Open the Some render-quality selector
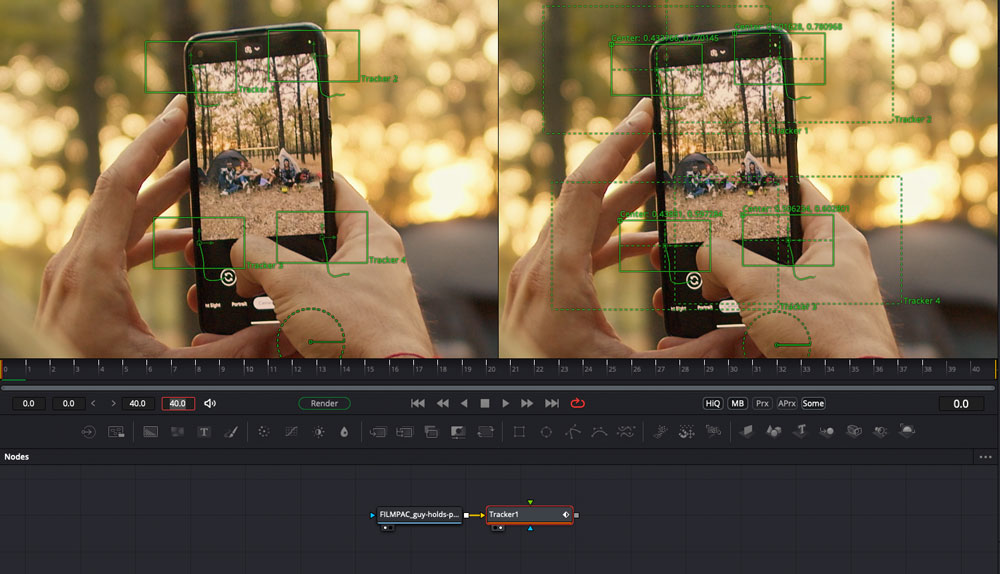Image resolution: width=1000 pixels, height=574 pixels. pyautogui.click(x=813, y=403)
